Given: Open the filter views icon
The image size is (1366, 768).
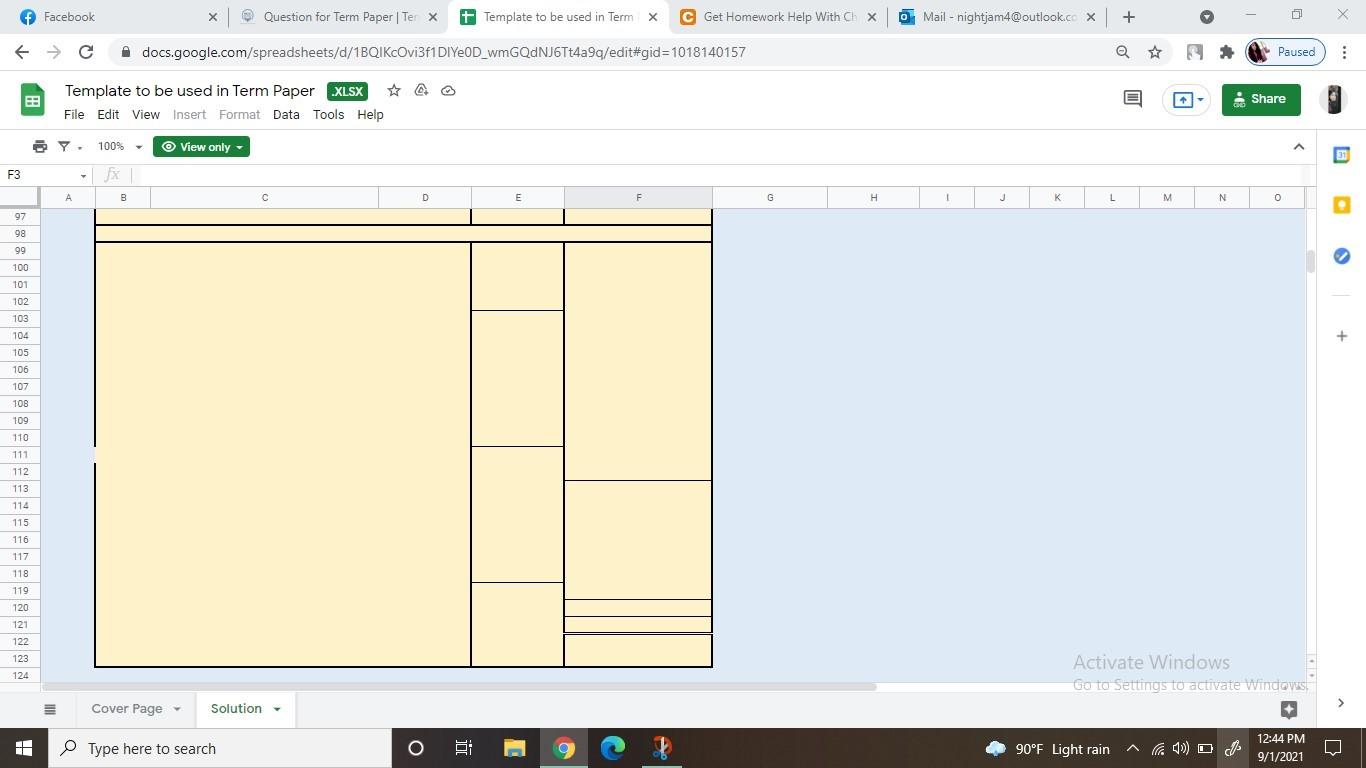Looking at the screenshot, I should point(64,147).
